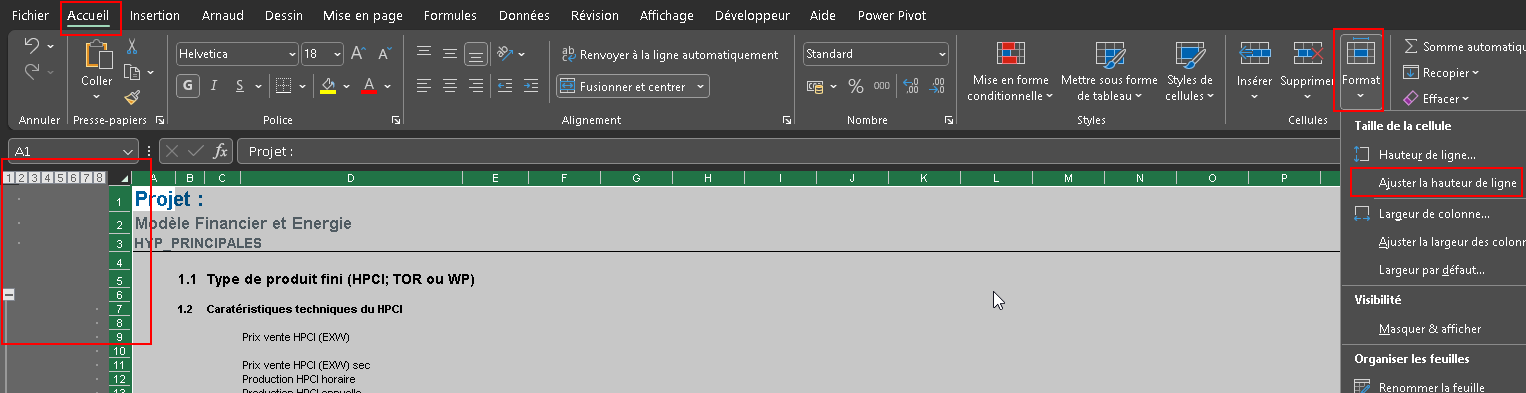
Task: Choose Largeur de colonne... menu entry
Action: (1434, 214)
